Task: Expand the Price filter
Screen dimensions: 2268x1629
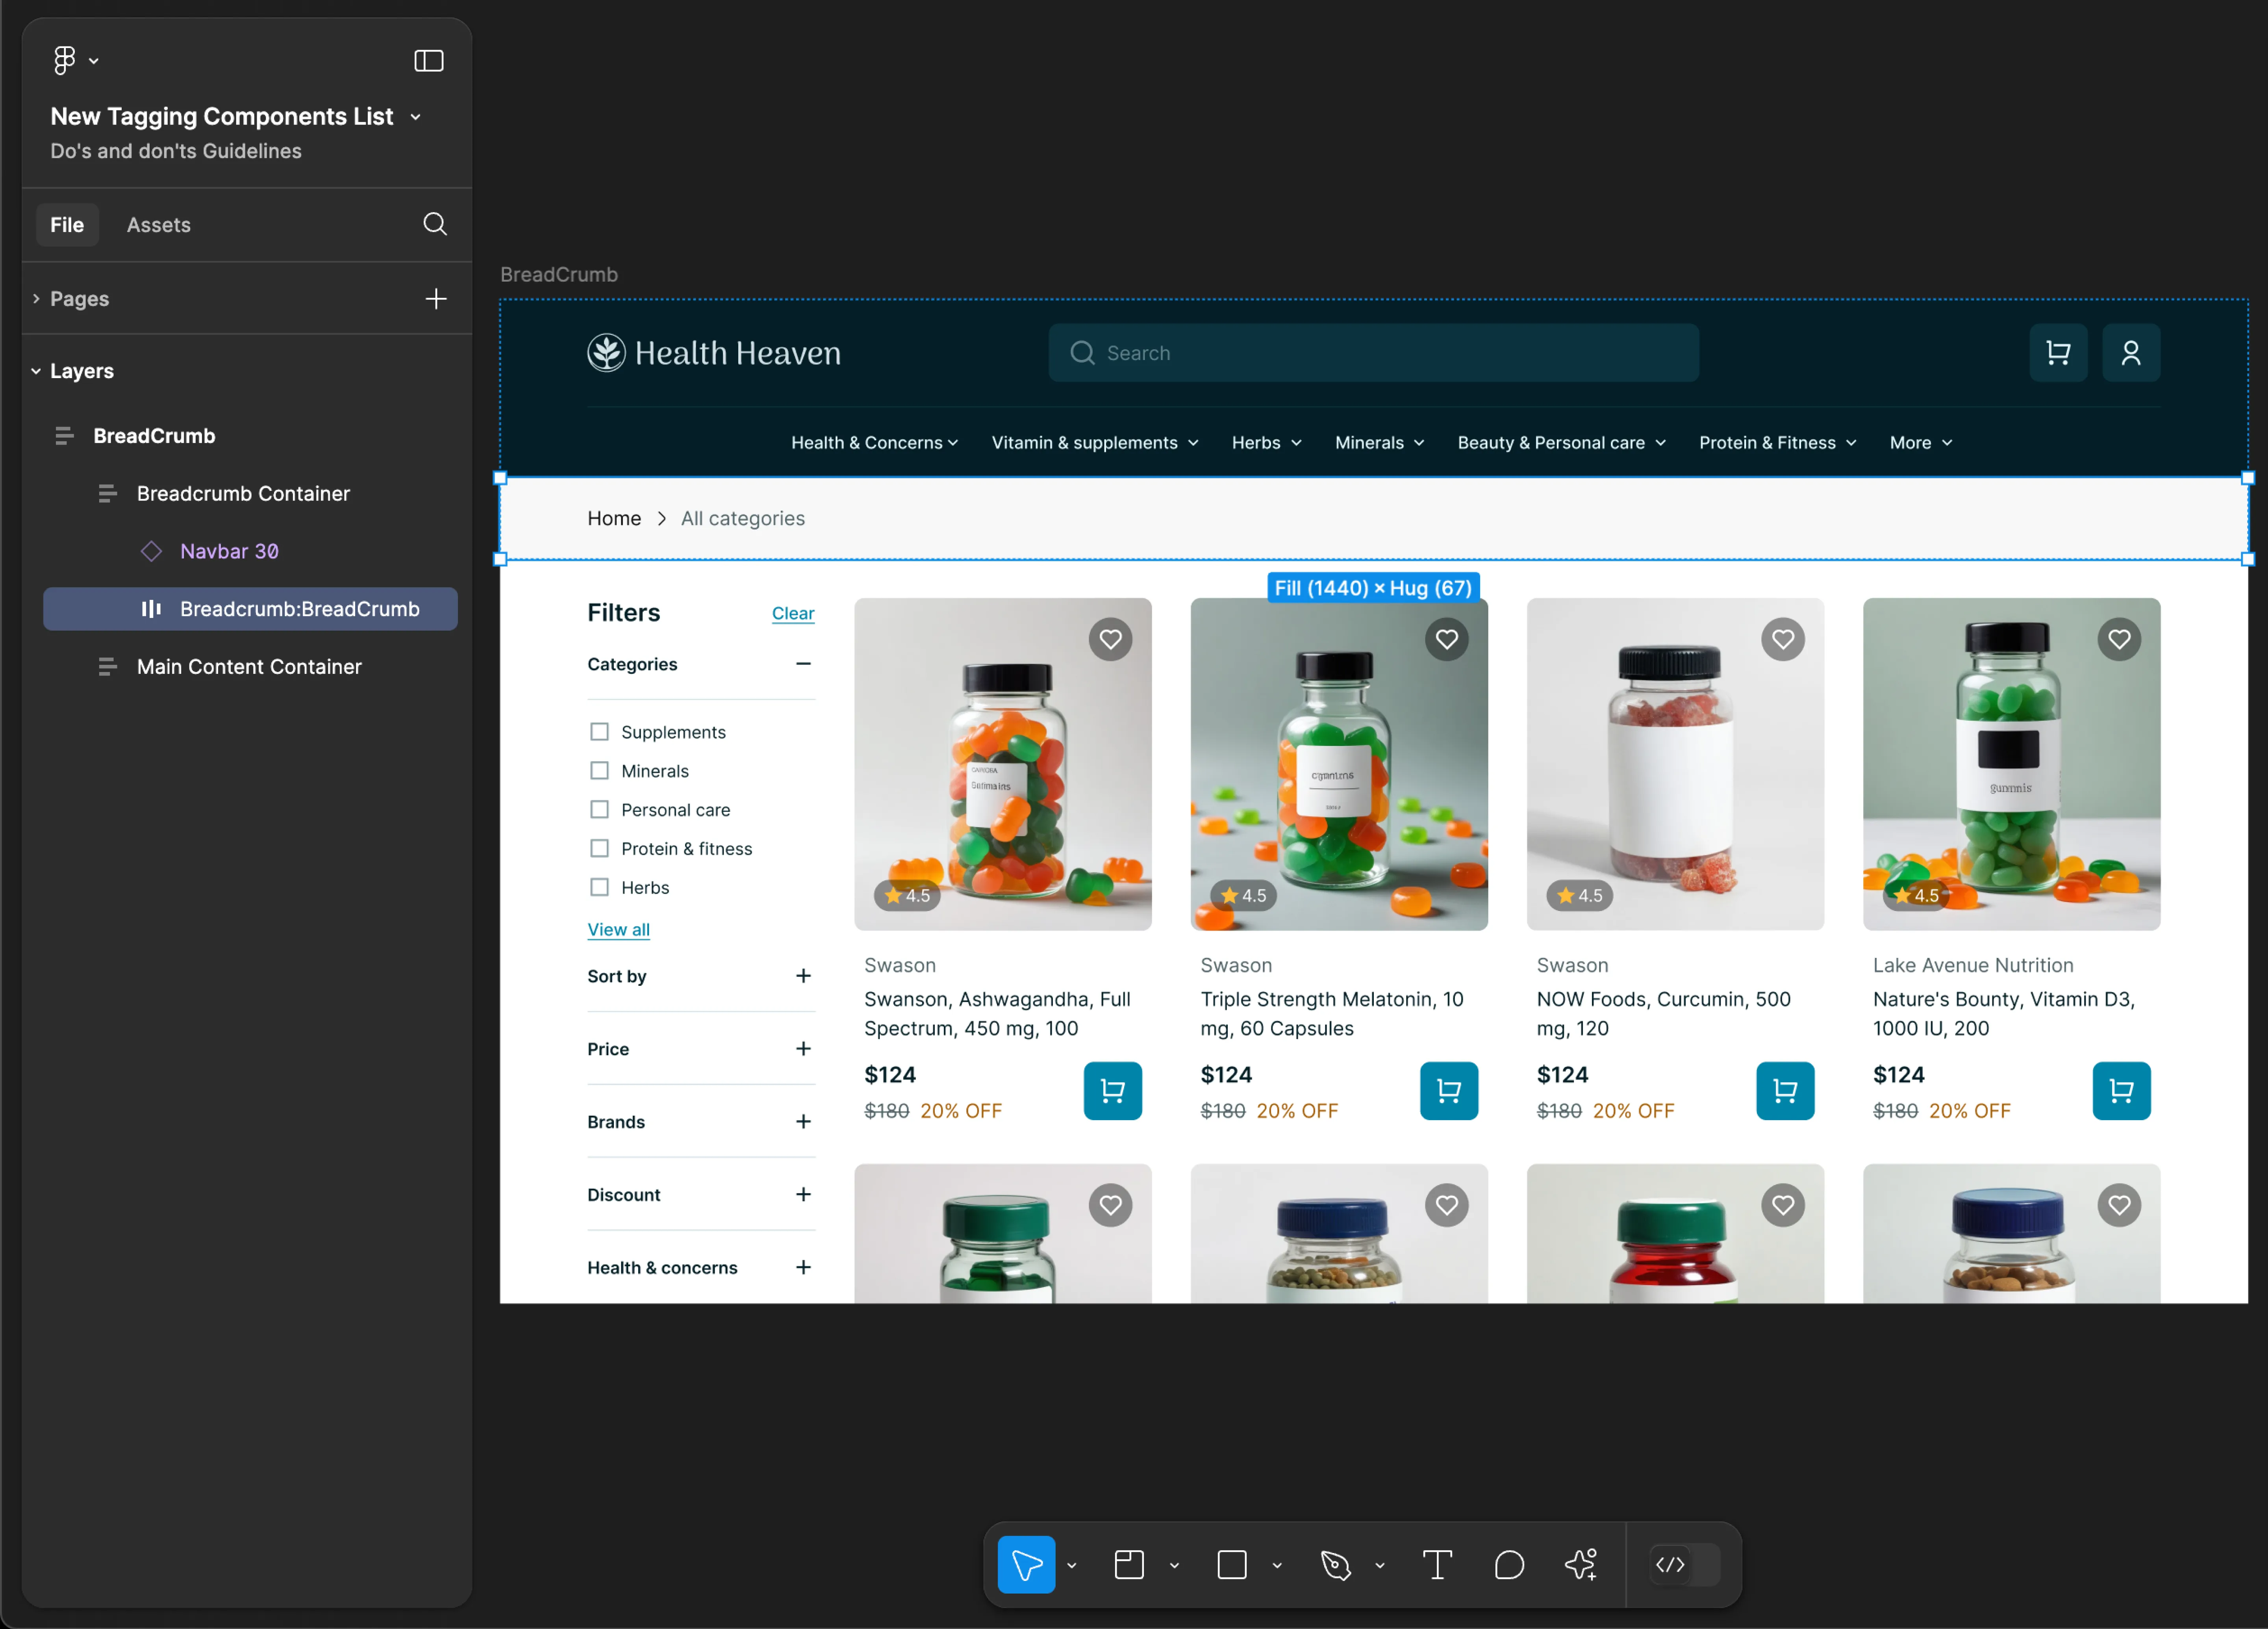Action: coord(803,1049)
